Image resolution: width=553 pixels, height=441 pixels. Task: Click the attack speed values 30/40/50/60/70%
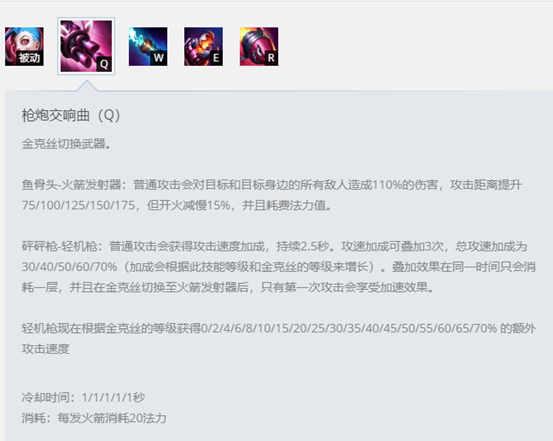point(69,267)
